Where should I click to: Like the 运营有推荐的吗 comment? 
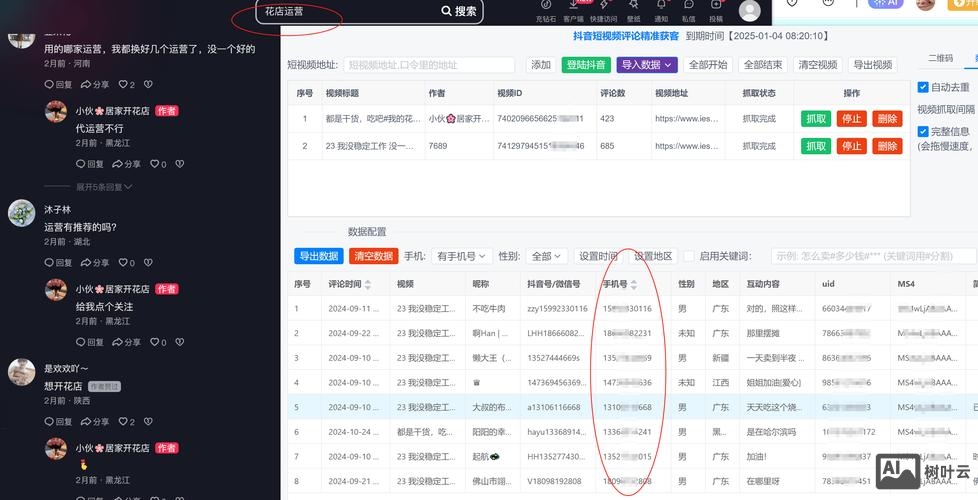point(127,262)
